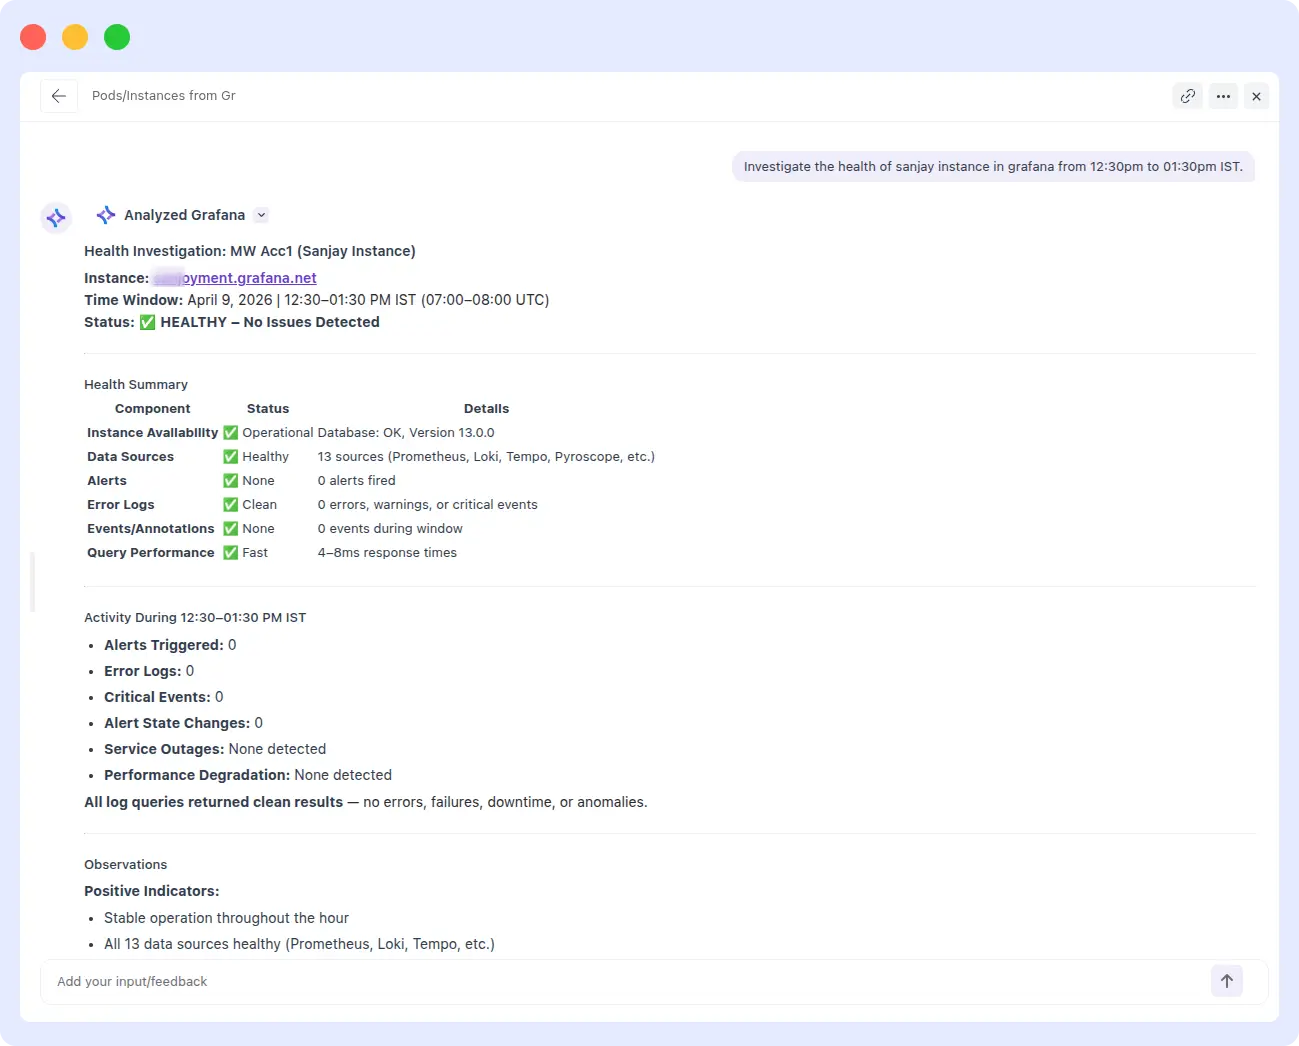Expand the Analyzed Grafana chevron dropdown
1299x1046 pixels.
[261, 215]
